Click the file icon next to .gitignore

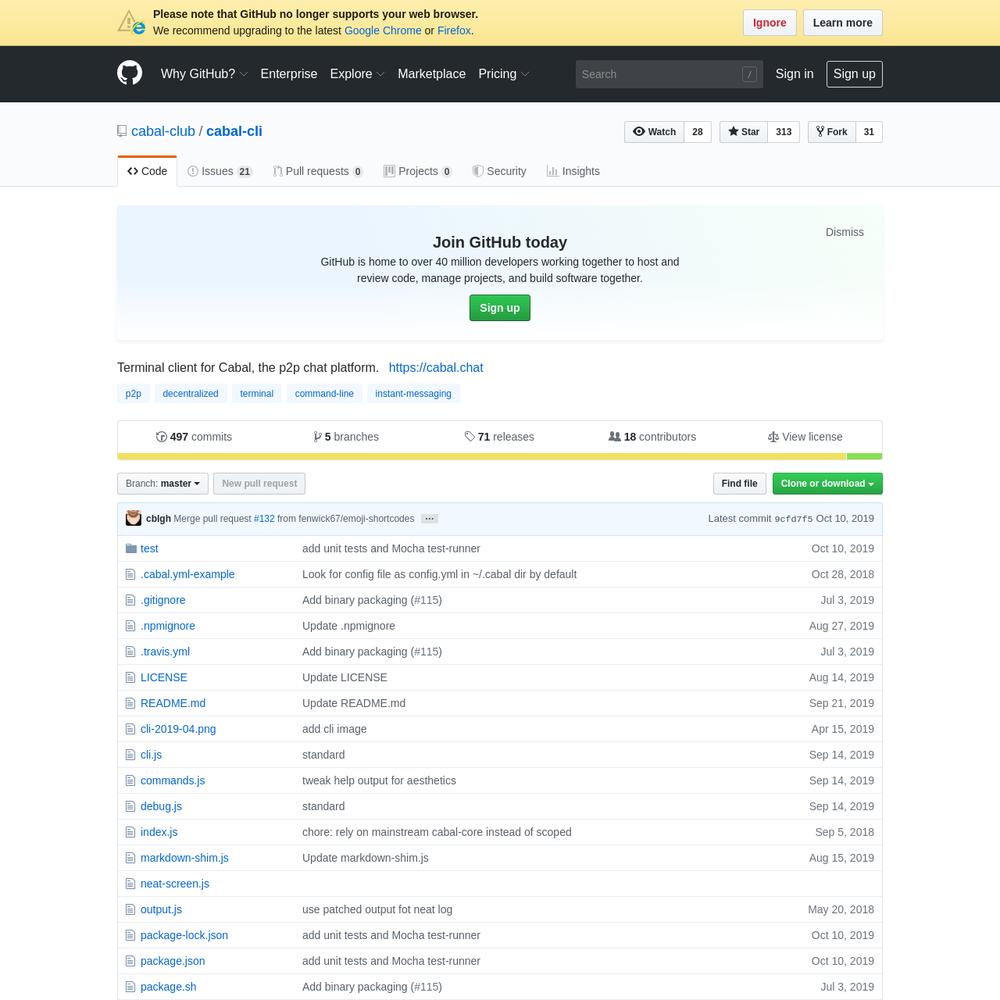[131, 600]
